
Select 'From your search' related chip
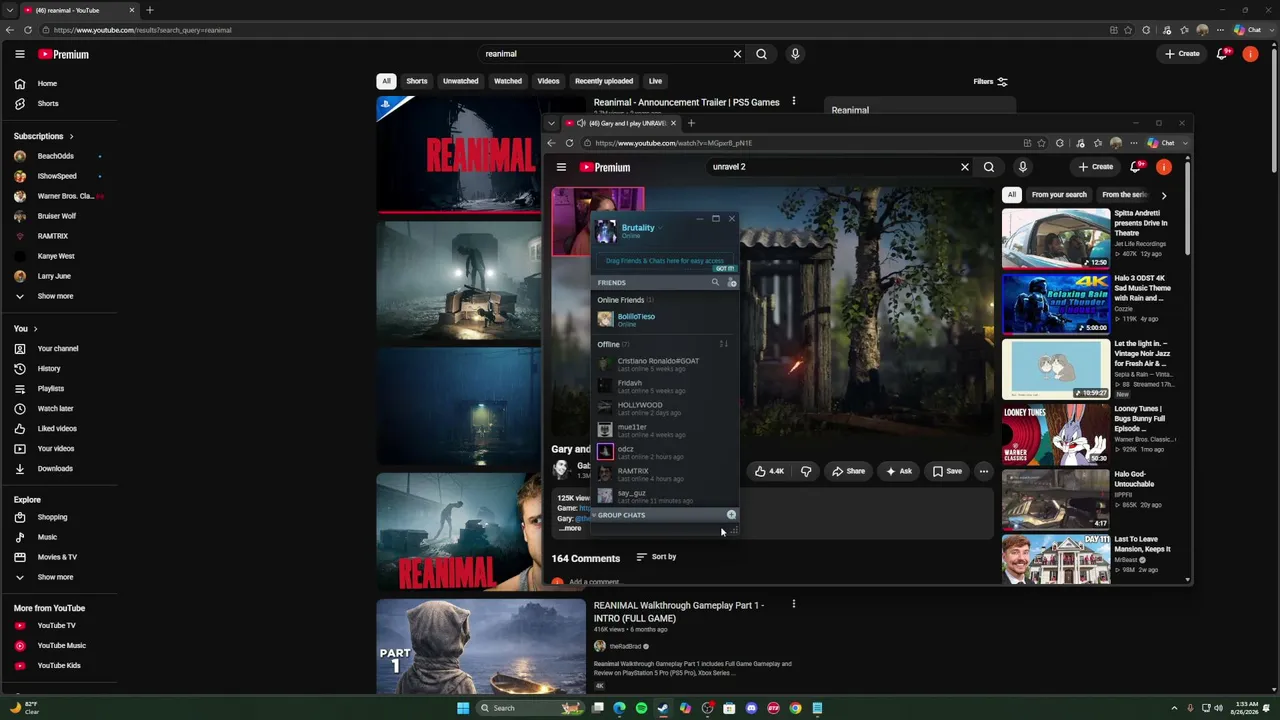[1059, 195]
